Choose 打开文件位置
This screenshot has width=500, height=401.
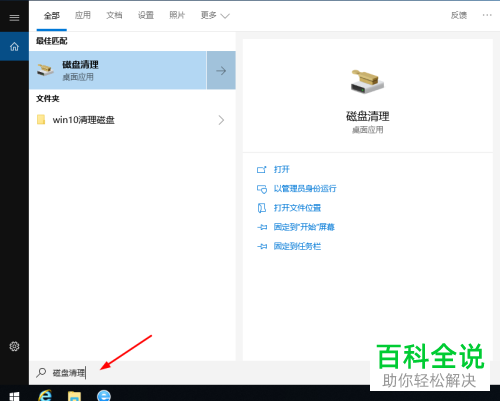pos(297,208)
